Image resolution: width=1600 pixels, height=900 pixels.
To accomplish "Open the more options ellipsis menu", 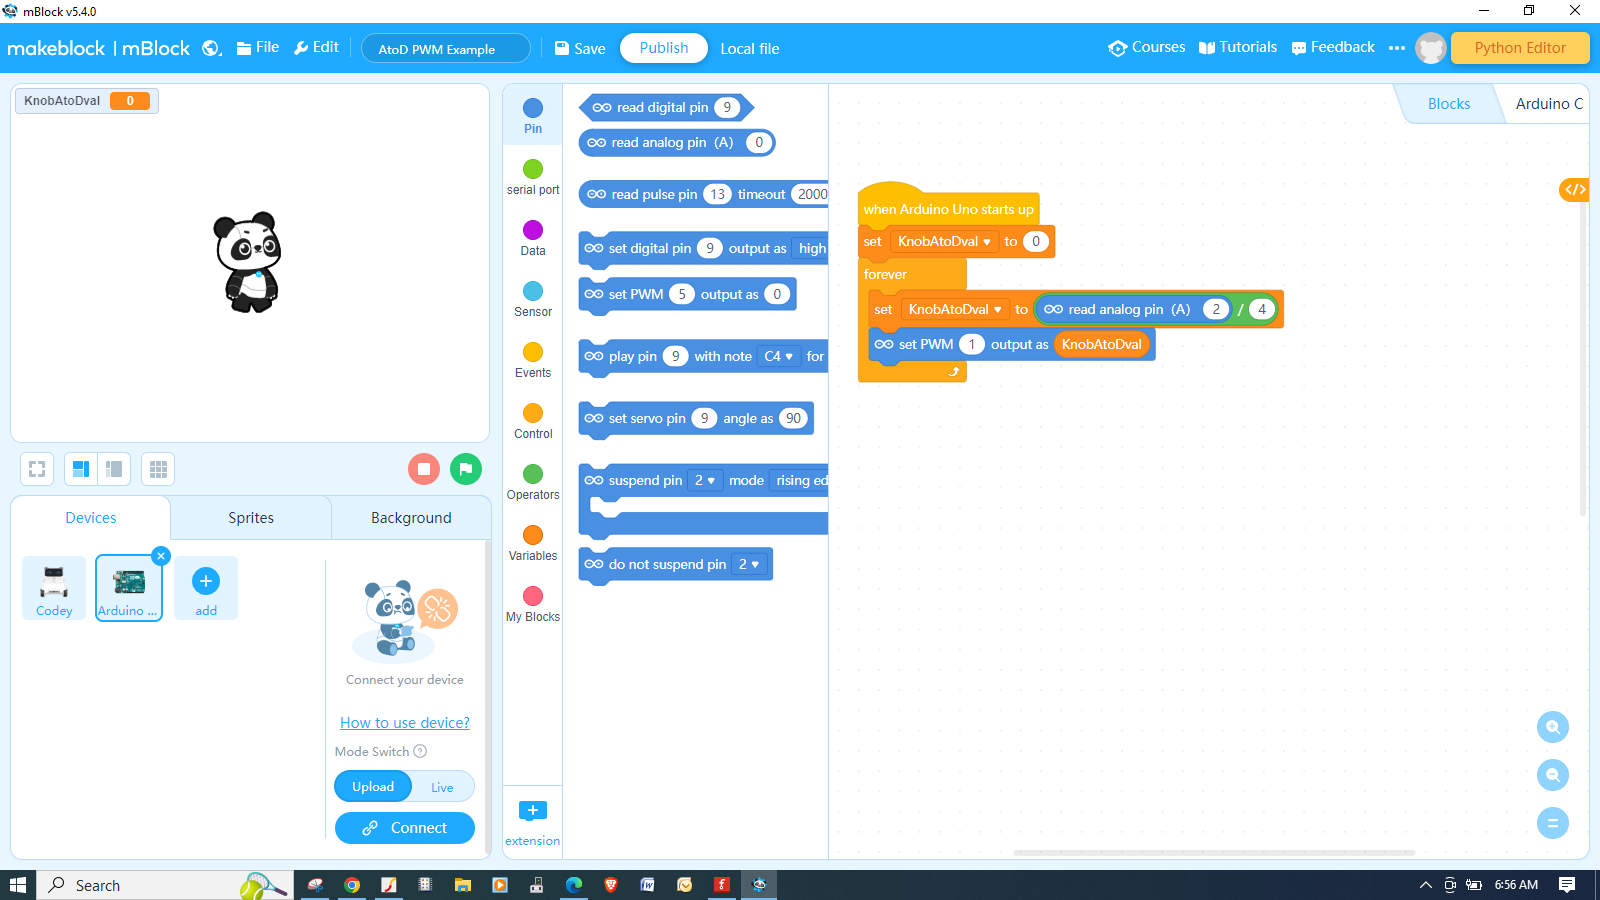I will (x=1397, y=48).
